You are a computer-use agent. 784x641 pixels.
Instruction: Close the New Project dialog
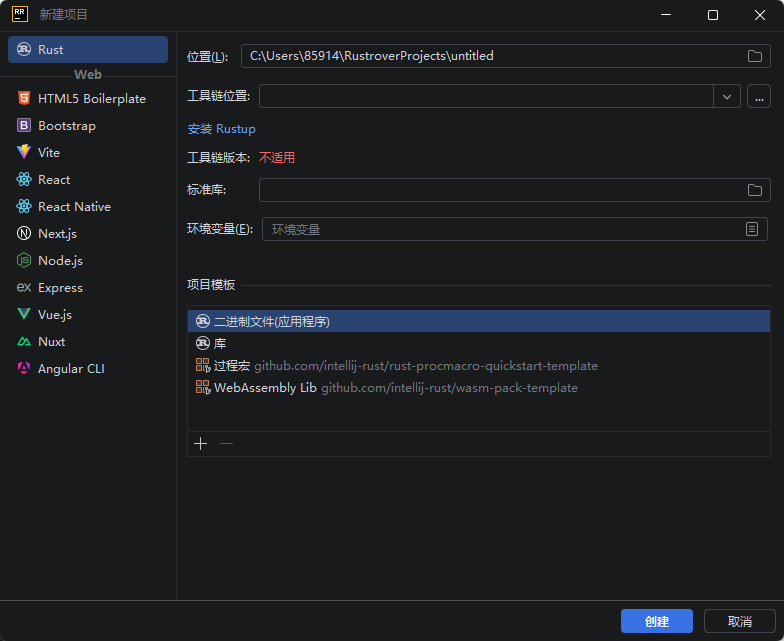click(x=760, y=15)
